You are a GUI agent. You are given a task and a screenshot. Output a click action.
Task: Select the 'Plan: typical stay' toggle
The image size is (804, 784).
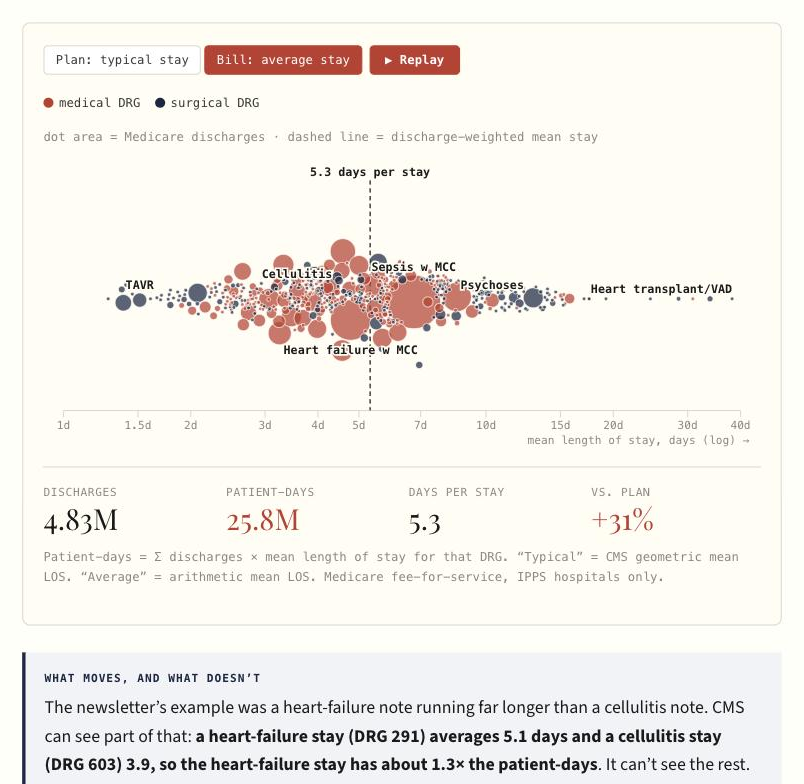[122, 60]
